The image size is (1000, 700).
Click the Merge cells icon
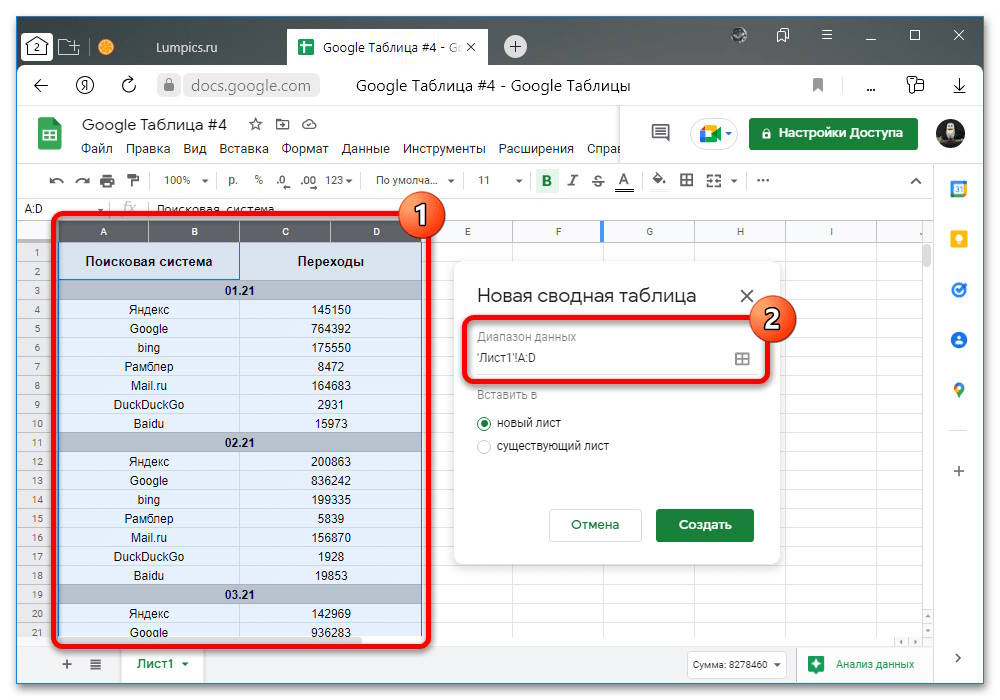point(714,181)
